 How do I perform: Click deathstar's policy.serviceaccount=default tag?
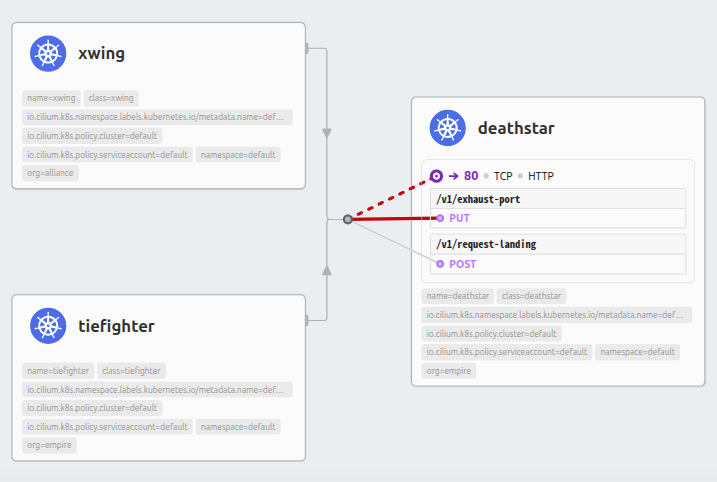point(507,352)
